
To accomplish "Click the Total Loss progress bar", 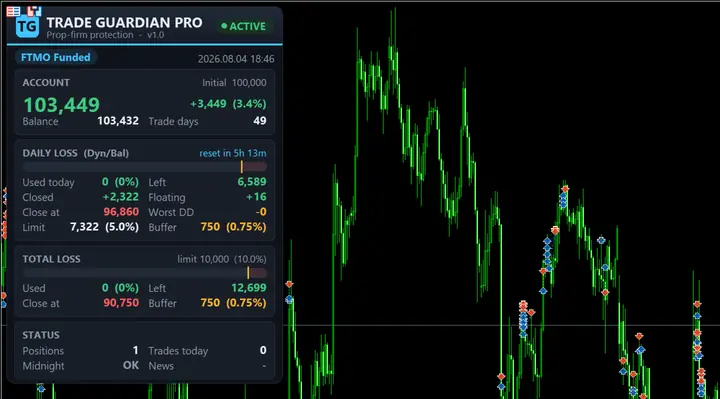I will coord(145,273).
